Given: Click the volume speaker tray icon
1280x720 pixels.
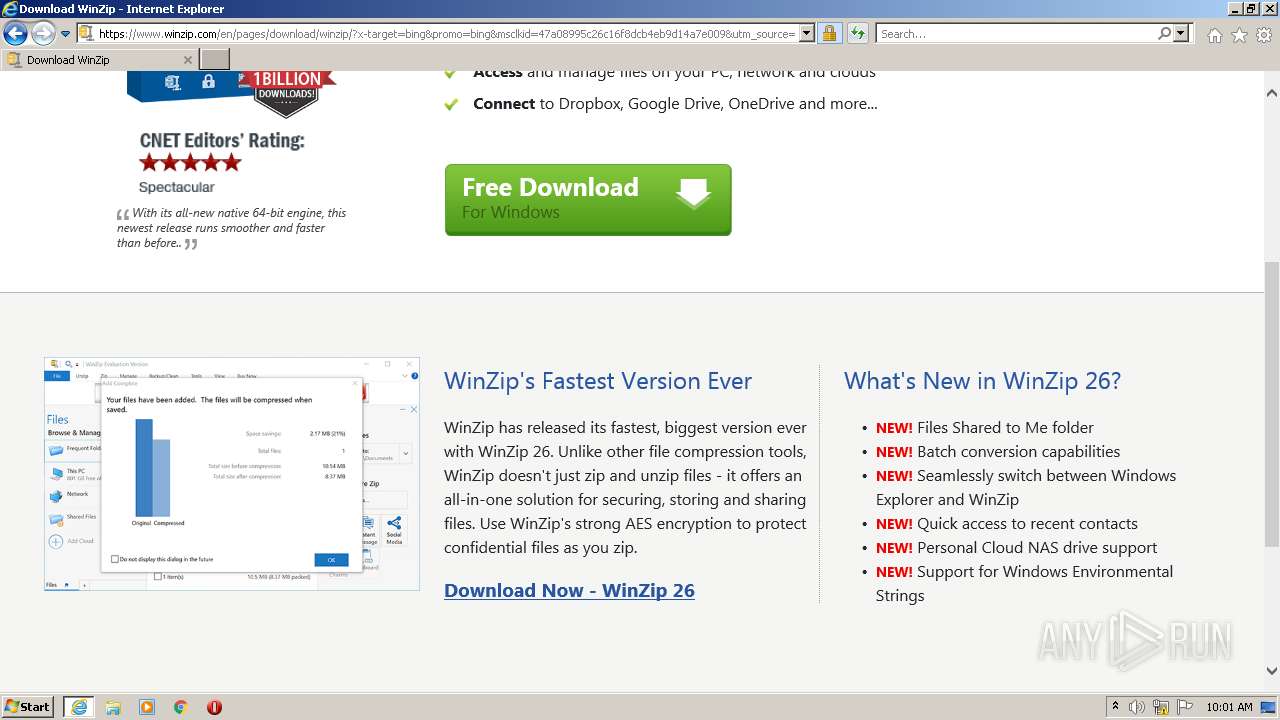Looking at the screenshot, I should [1137, 707].
